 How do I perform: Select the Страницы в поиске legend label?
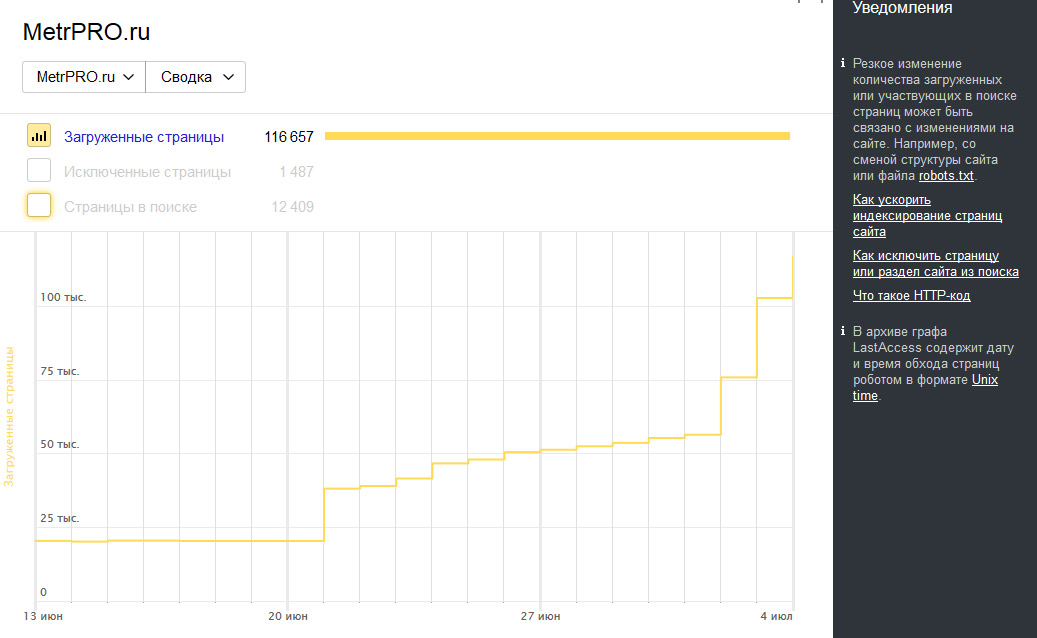[130, 207]
